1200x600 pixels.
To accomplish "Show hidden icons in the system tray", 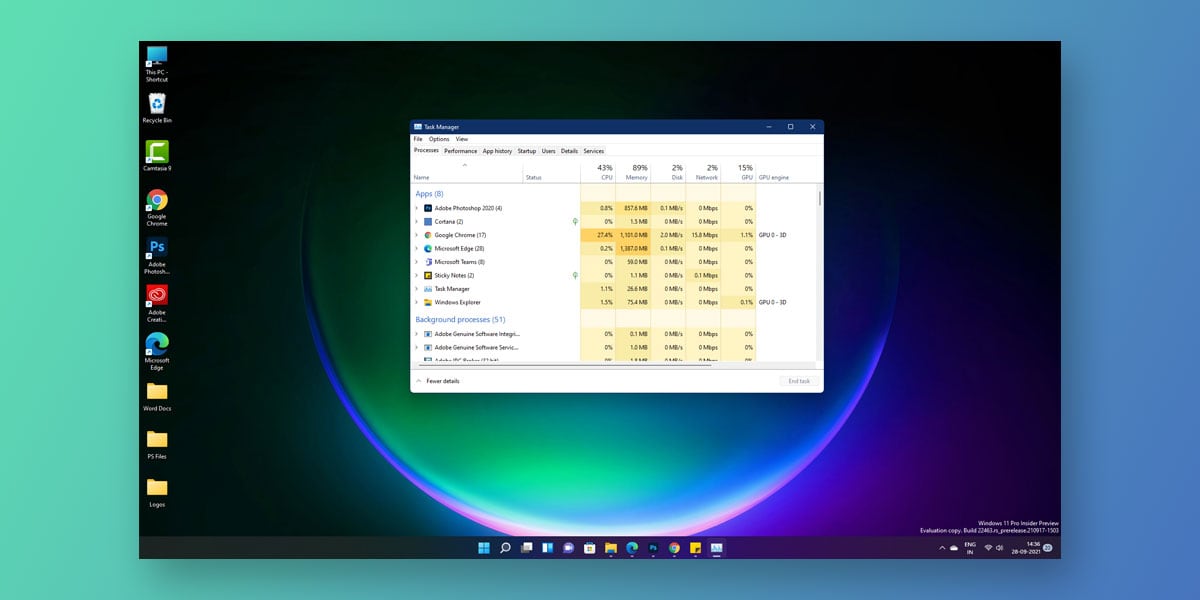I will pyautogui.click(x=944, y=548).
